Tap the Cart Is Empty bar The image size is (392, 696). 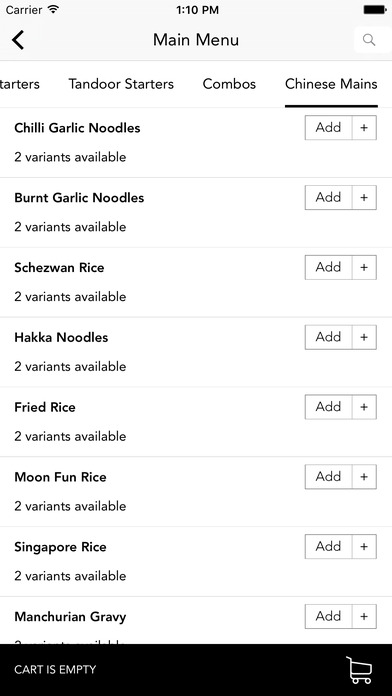point(196,670)
